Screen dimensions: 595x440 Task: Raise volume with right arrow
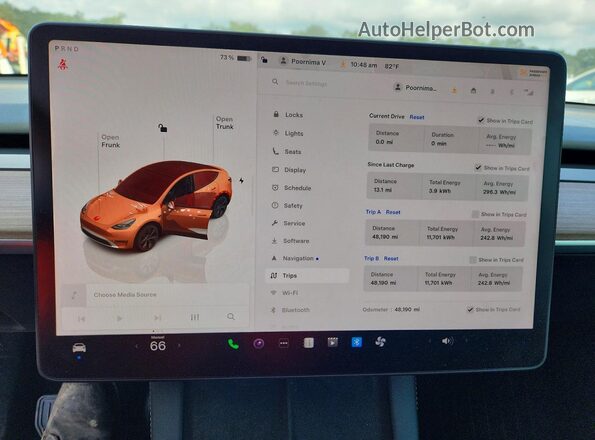466,341
